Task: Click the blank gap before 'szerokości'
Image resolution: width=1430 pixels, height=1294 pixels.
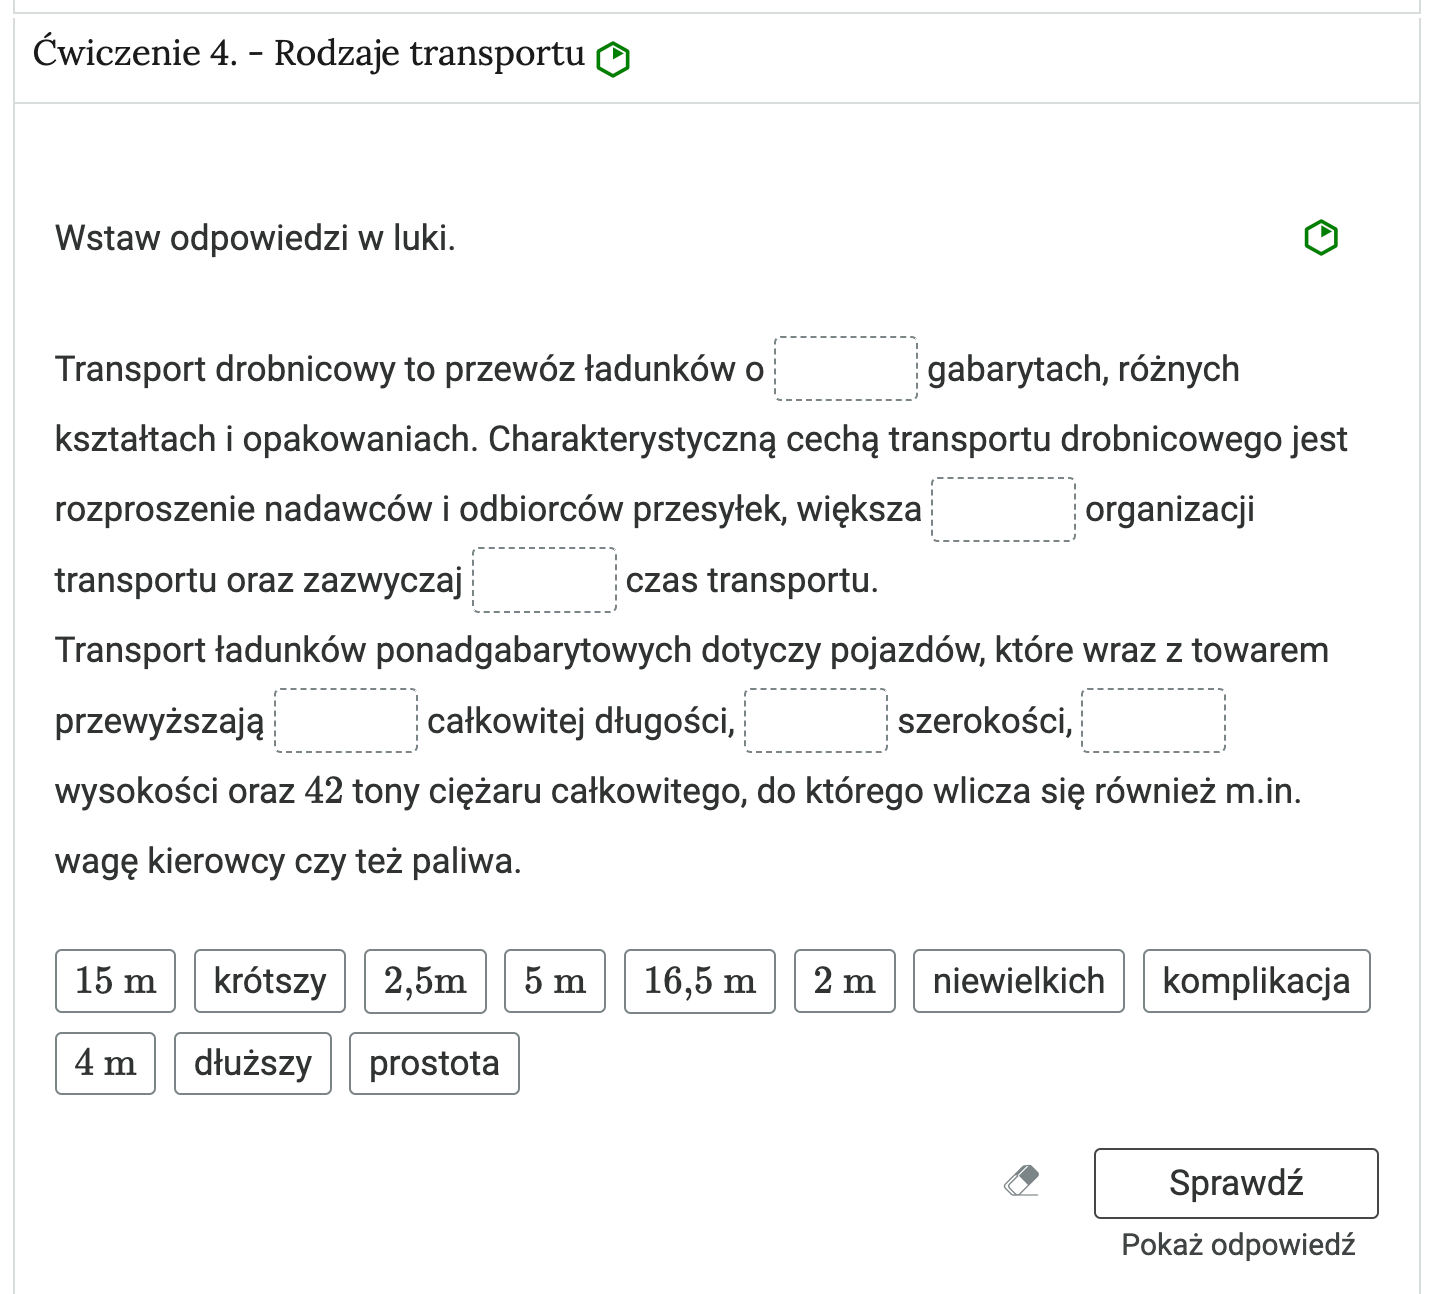Action: click(x=815, y=720)
